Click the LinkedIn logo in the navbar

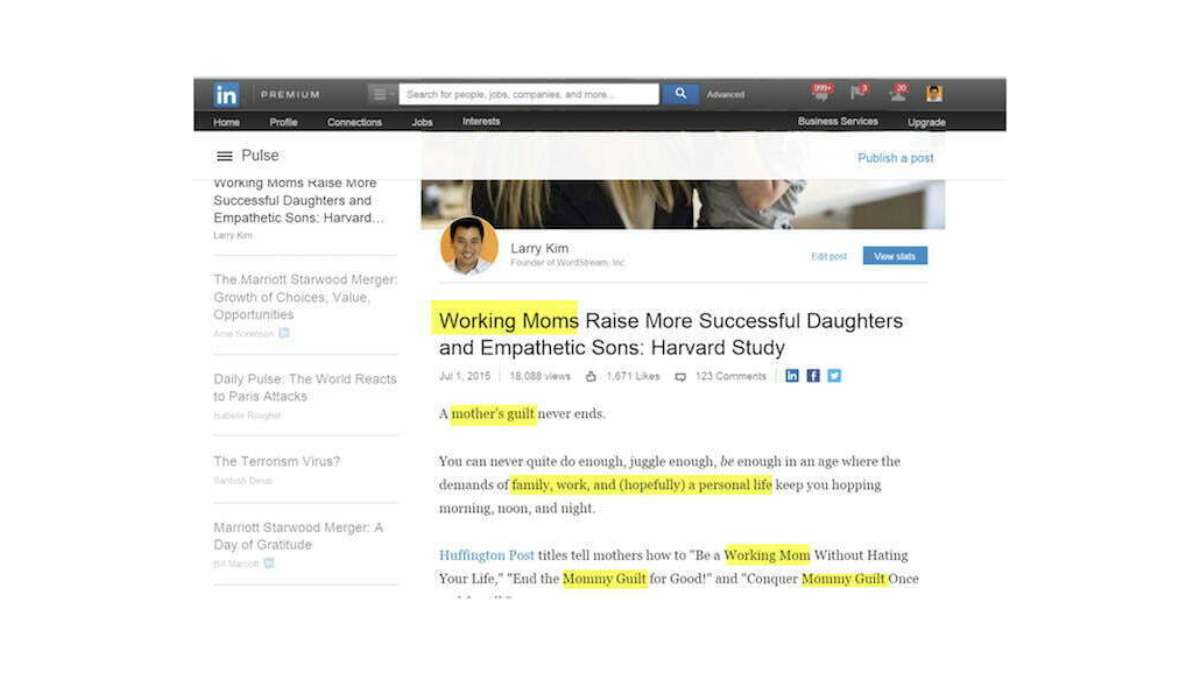[x=226, y=94]
